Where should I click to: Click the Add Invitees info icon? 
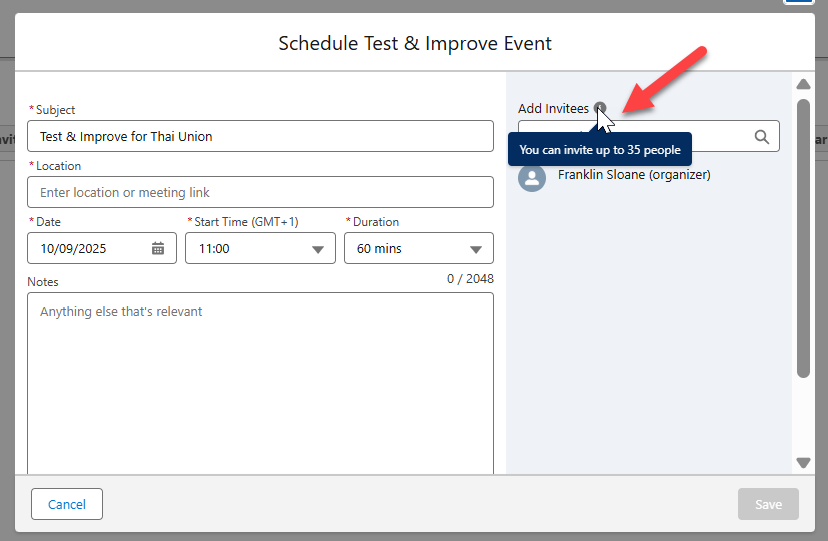[599, 109]
